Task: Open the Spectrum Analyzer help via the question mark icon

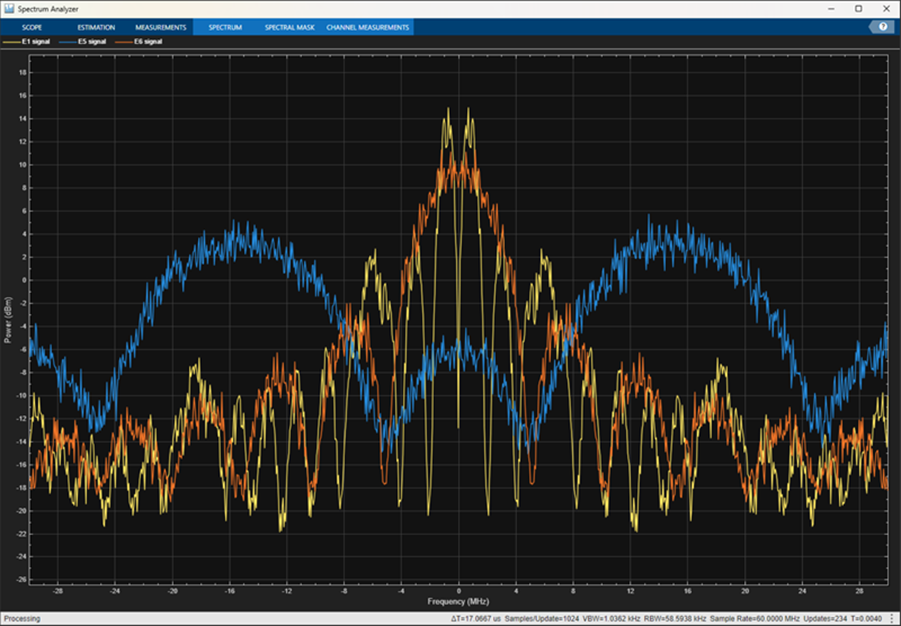Action: point(883,26)
